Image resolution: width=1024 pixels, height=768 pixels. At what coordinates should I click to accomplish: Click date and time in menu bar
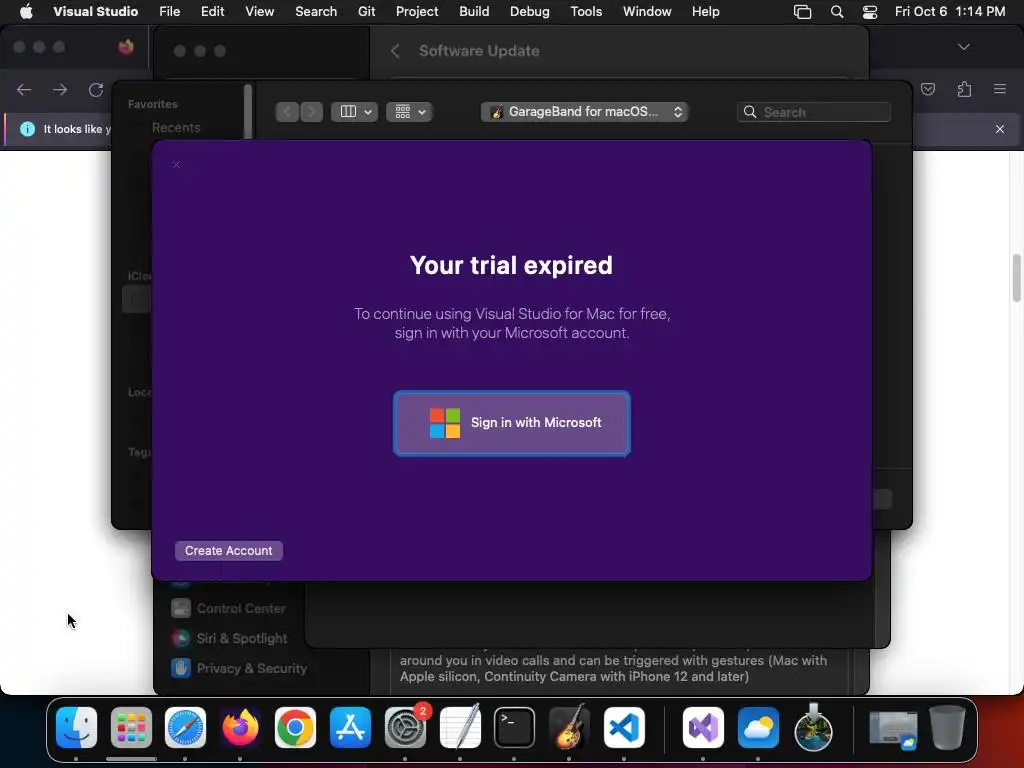950,11
